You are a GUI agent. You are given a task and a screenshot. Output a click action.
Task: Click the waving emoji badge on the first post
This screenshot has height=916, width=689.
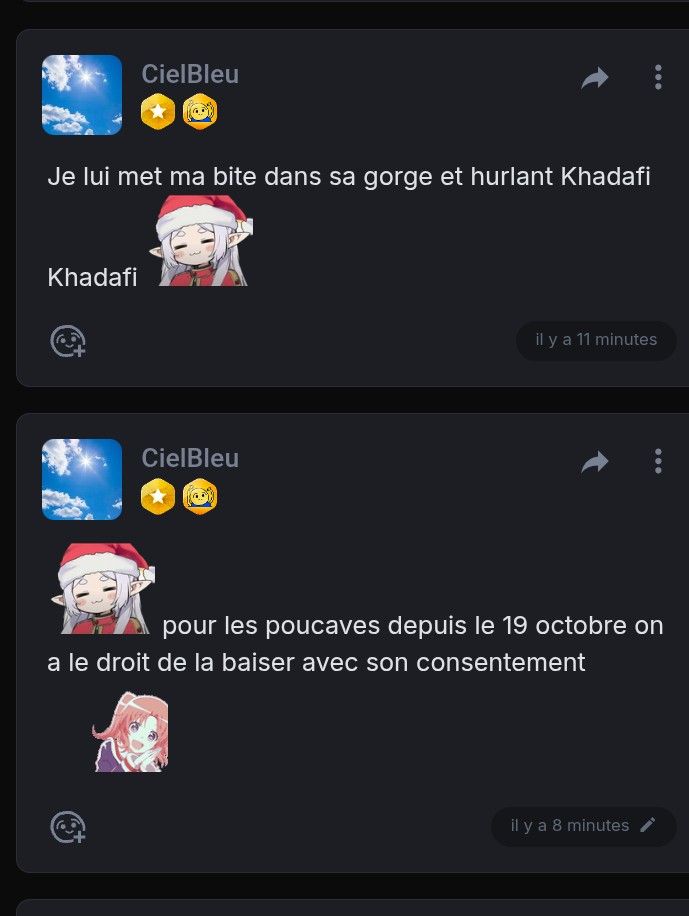pyautogui.click(x=200, y=112)
